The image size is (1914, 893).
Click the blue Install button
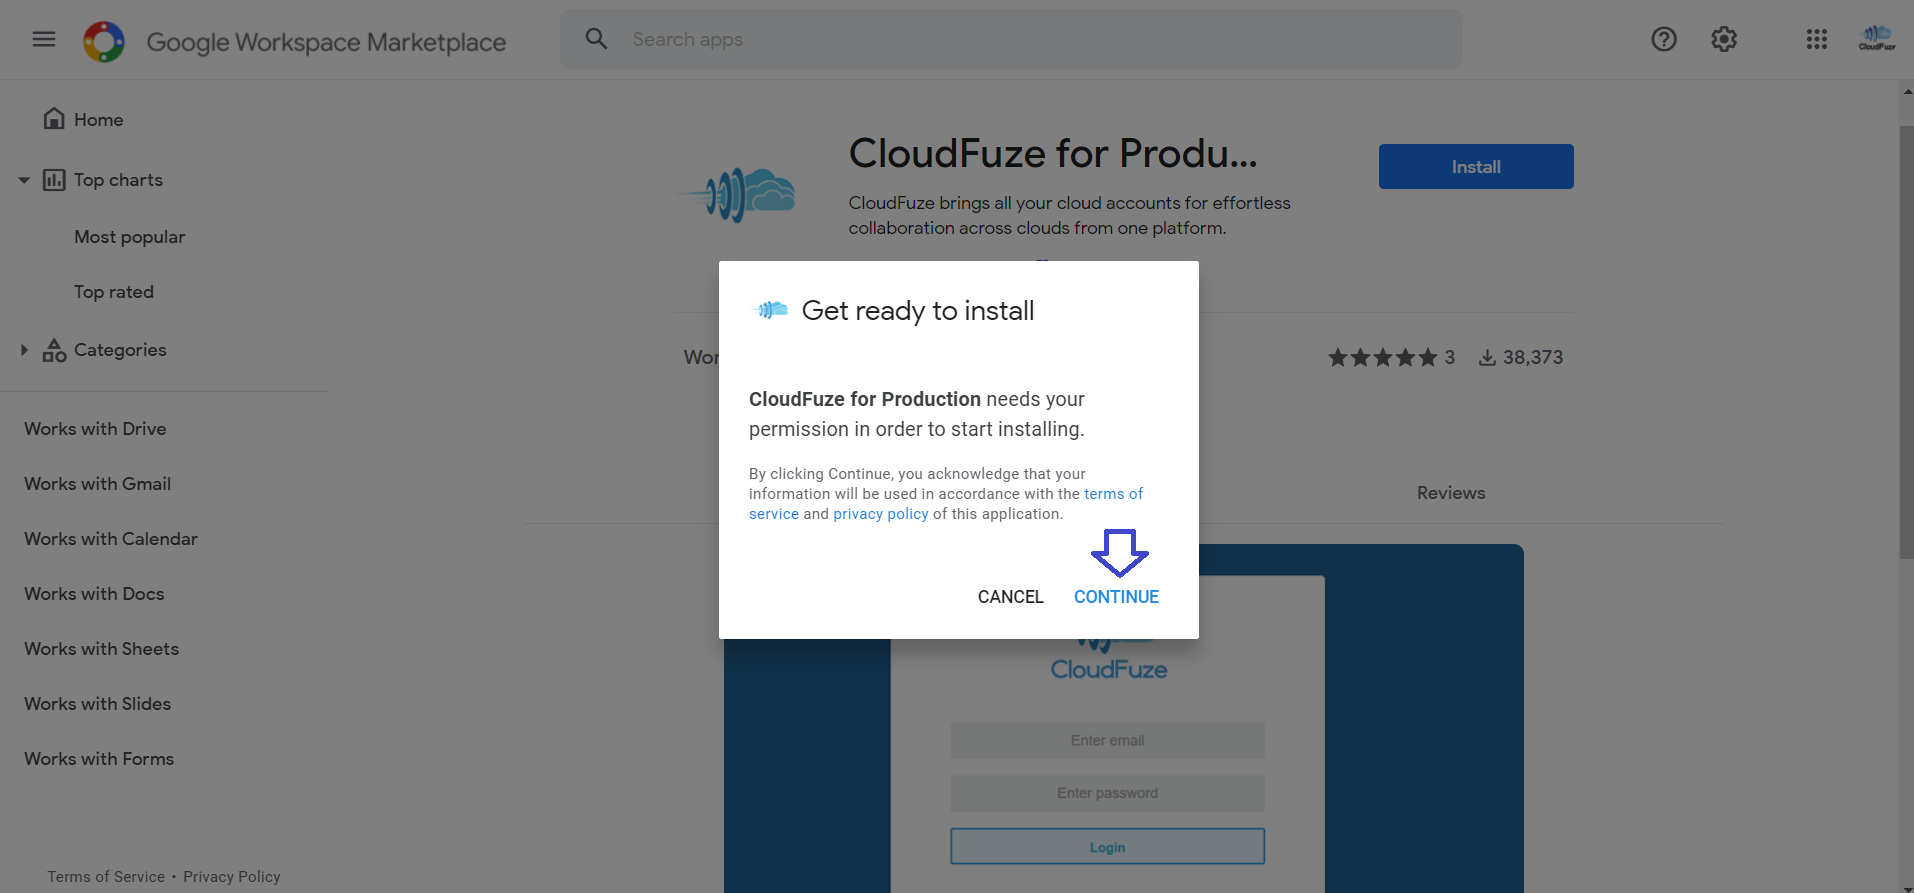(1476, 167)
